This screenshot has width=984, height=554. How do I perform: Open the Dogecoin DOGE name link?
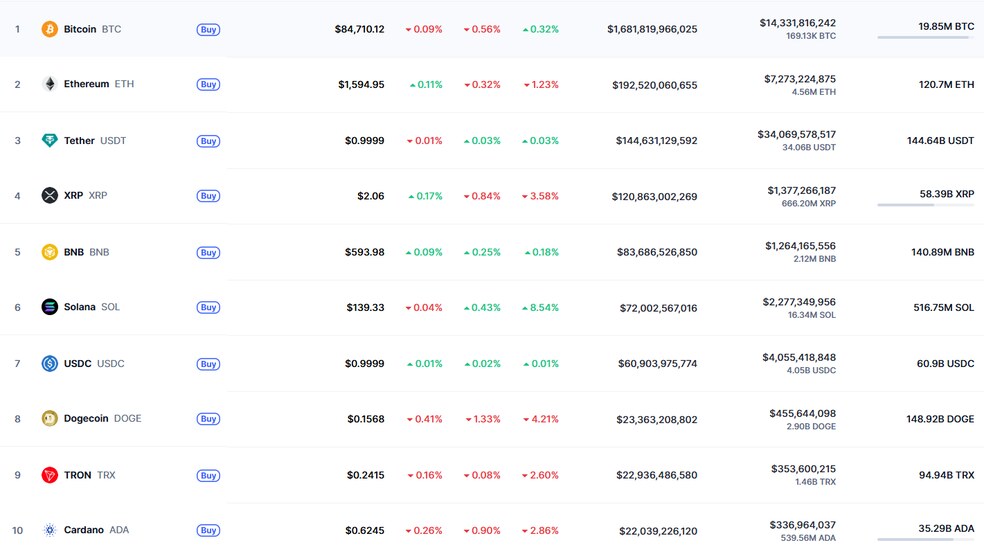pyautogui.click(x=102, y=418)
